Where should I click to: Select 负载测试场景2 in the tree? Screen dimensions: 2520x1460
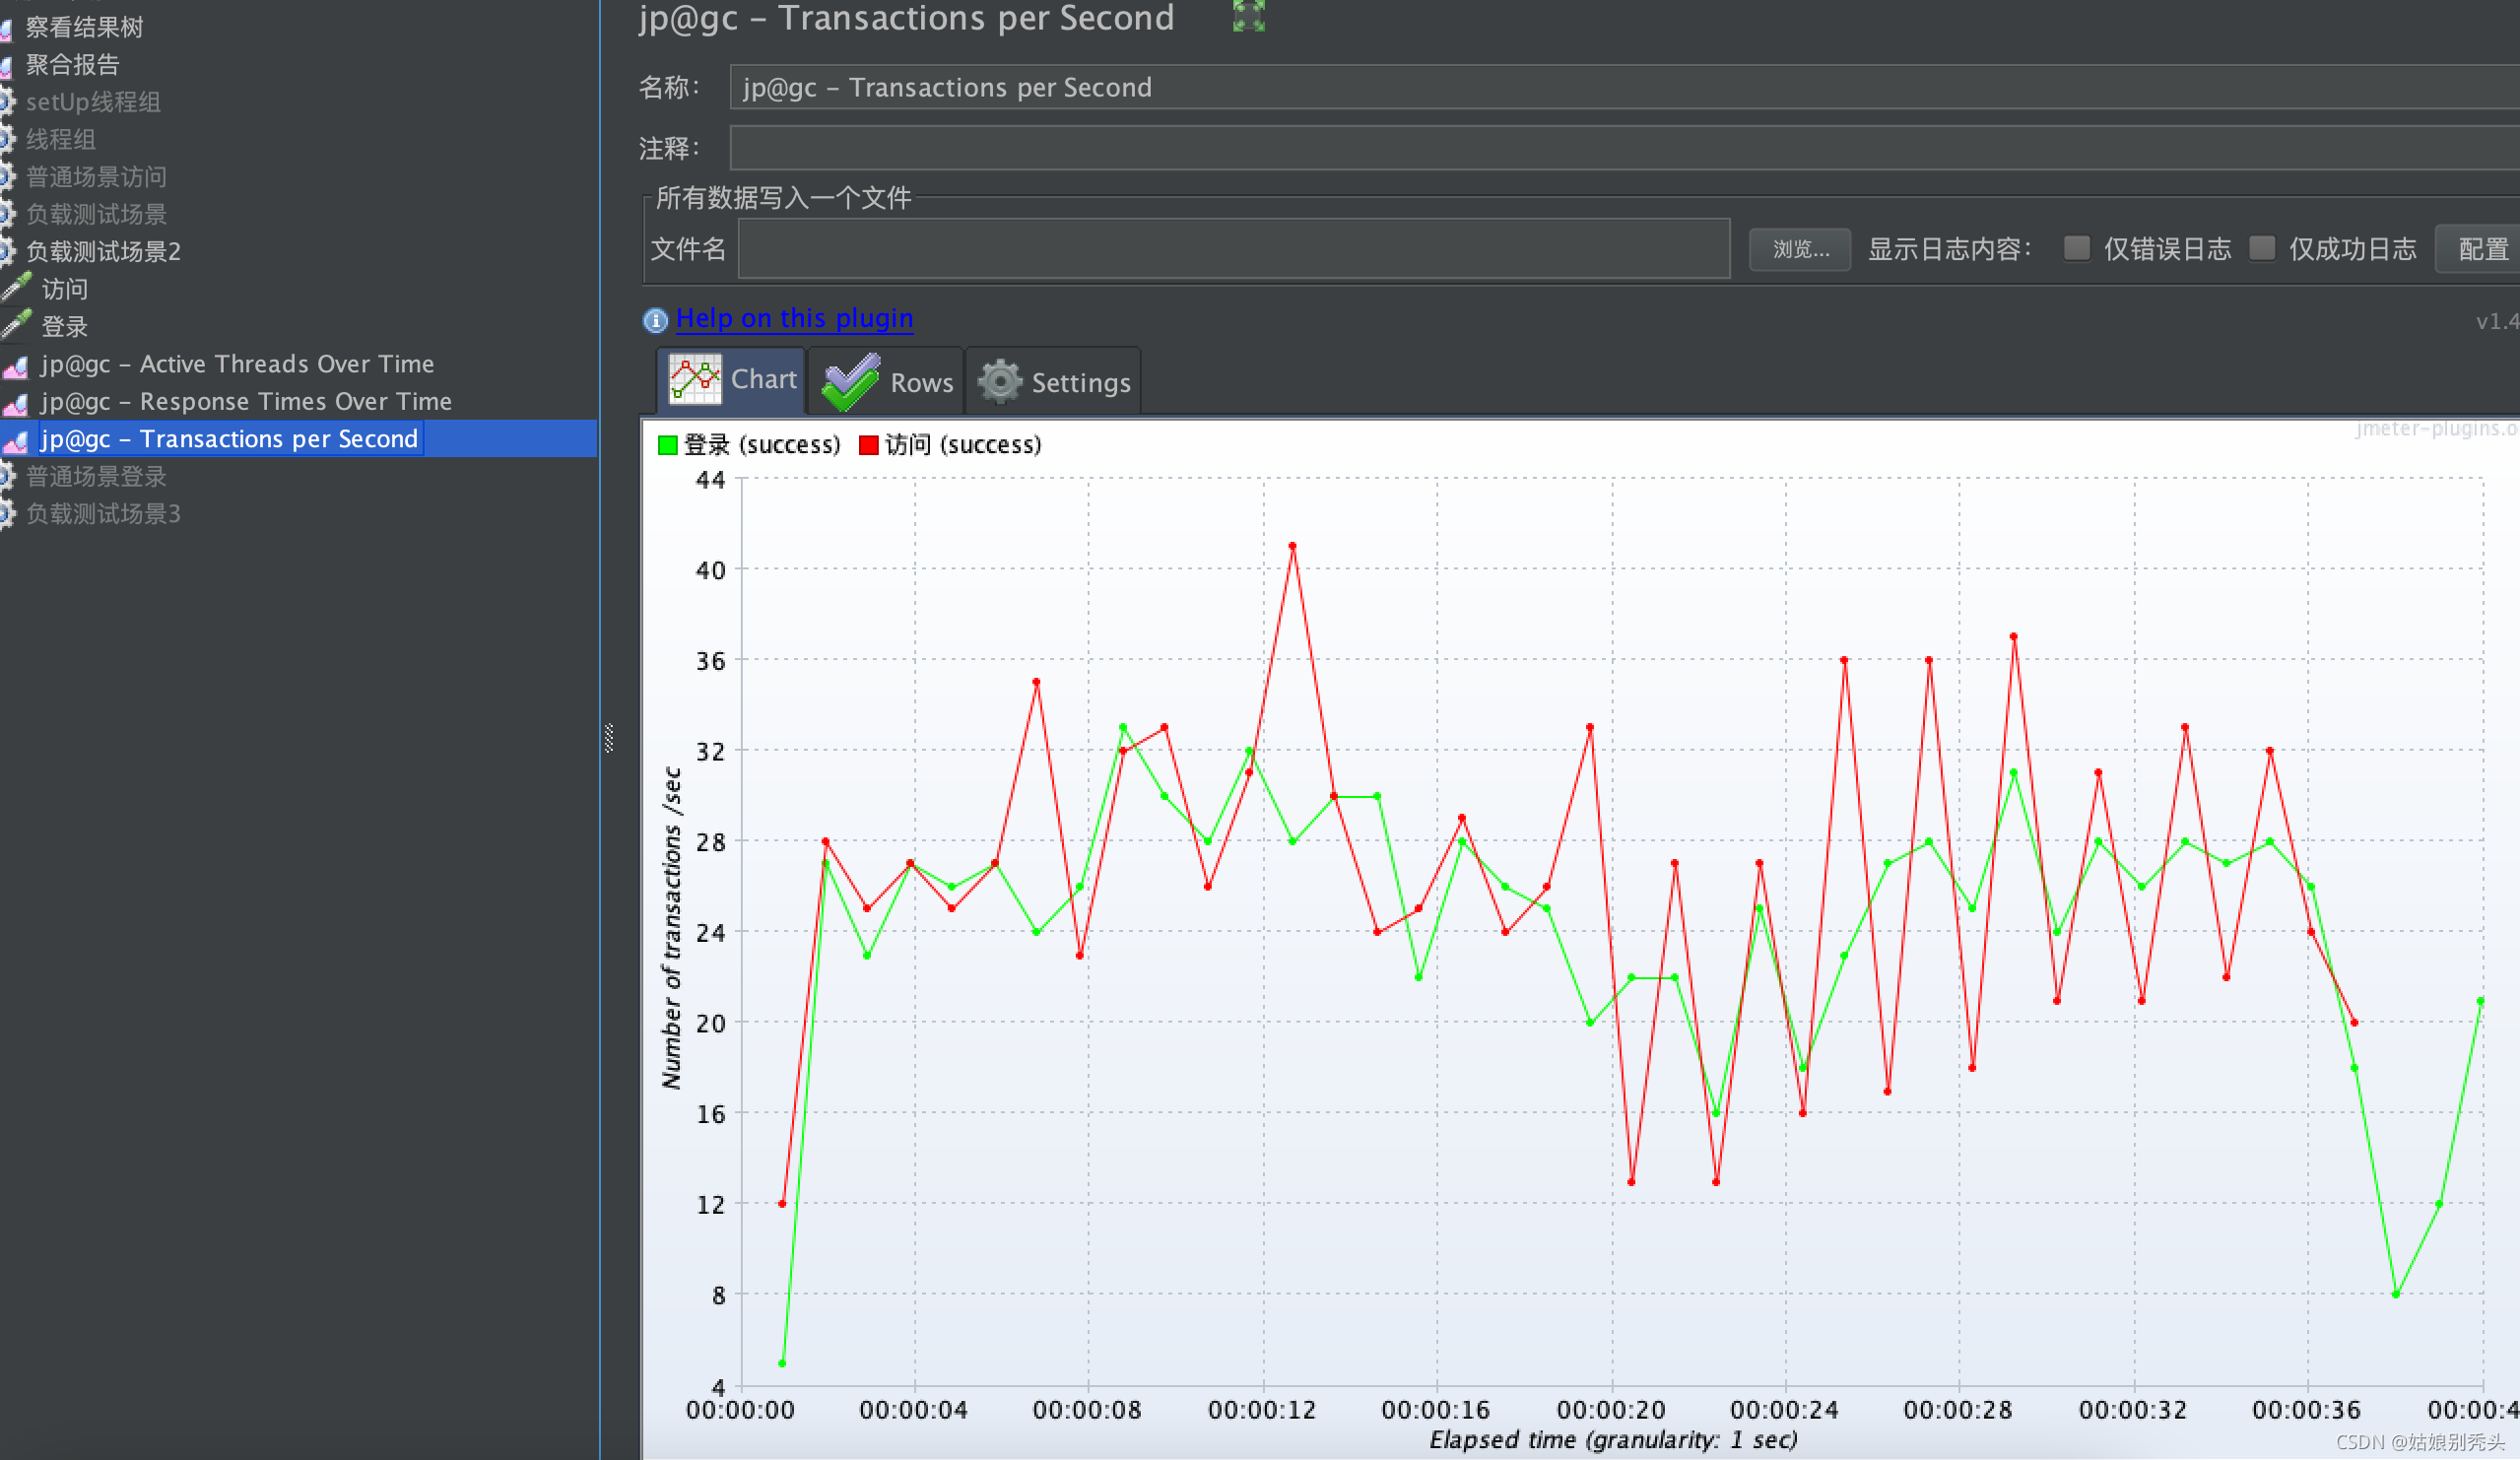[103, 251]
